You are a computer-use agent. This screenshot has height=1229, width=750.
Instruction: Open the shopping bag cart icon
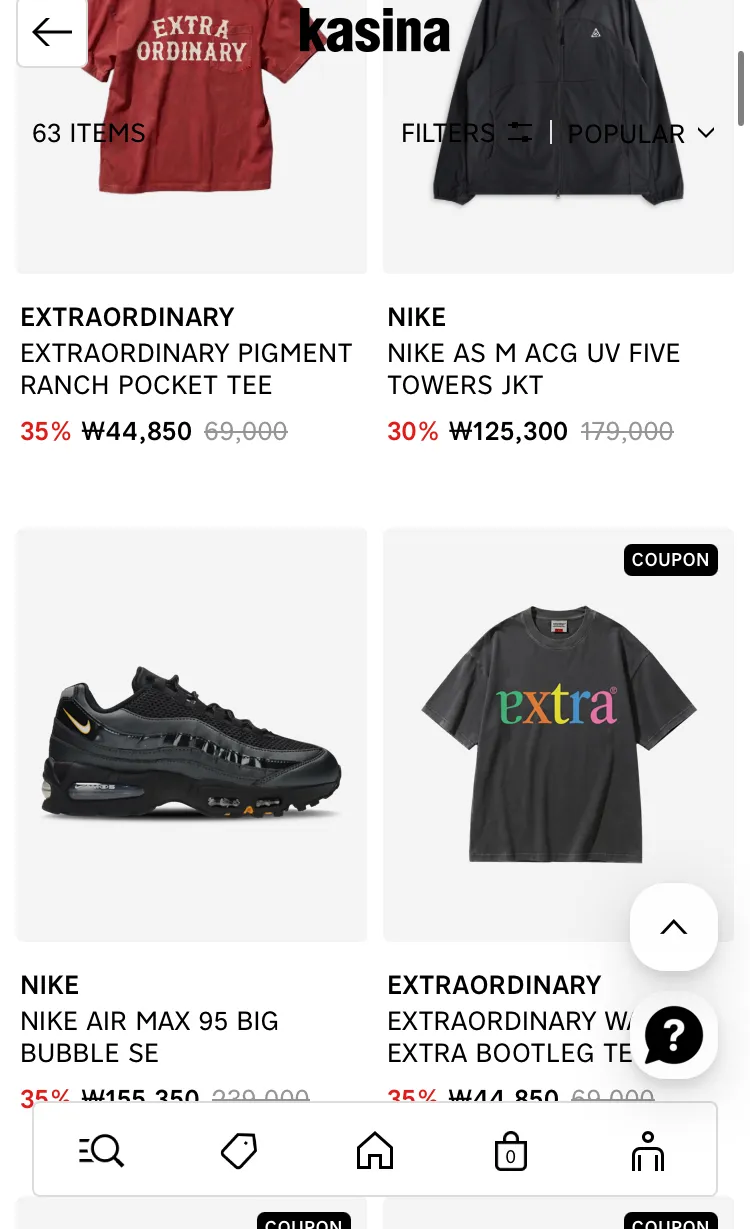coord(511,1151)
